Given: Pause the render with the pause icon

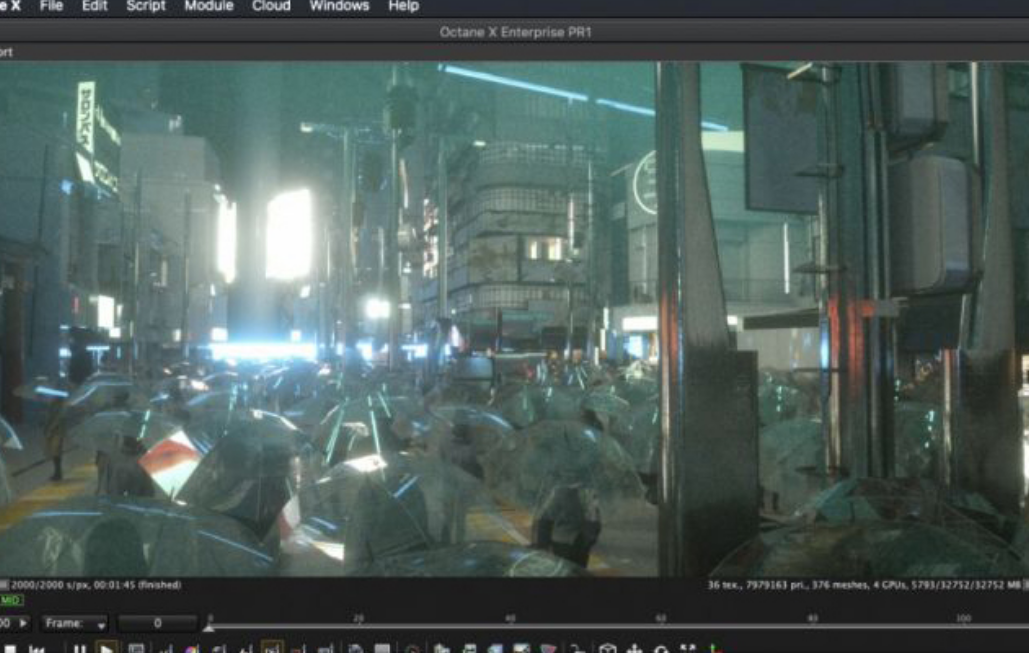Looking at the screenshot, I should click(79, 649).
